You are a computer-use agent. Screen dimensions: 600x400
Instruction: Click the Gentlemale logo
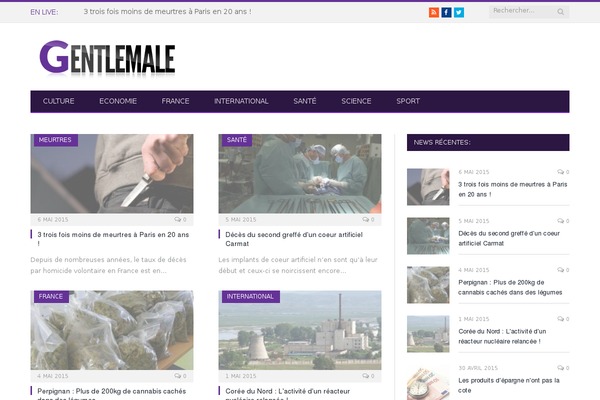tap(107, 57)
